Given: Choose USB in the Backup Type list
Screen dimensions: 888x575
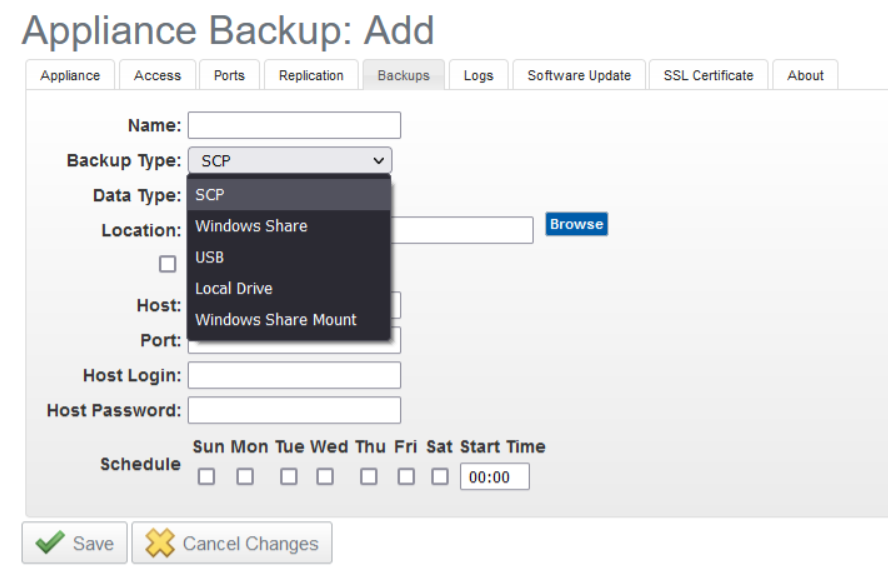Looking at the screenshot, I should click(210, 257).
